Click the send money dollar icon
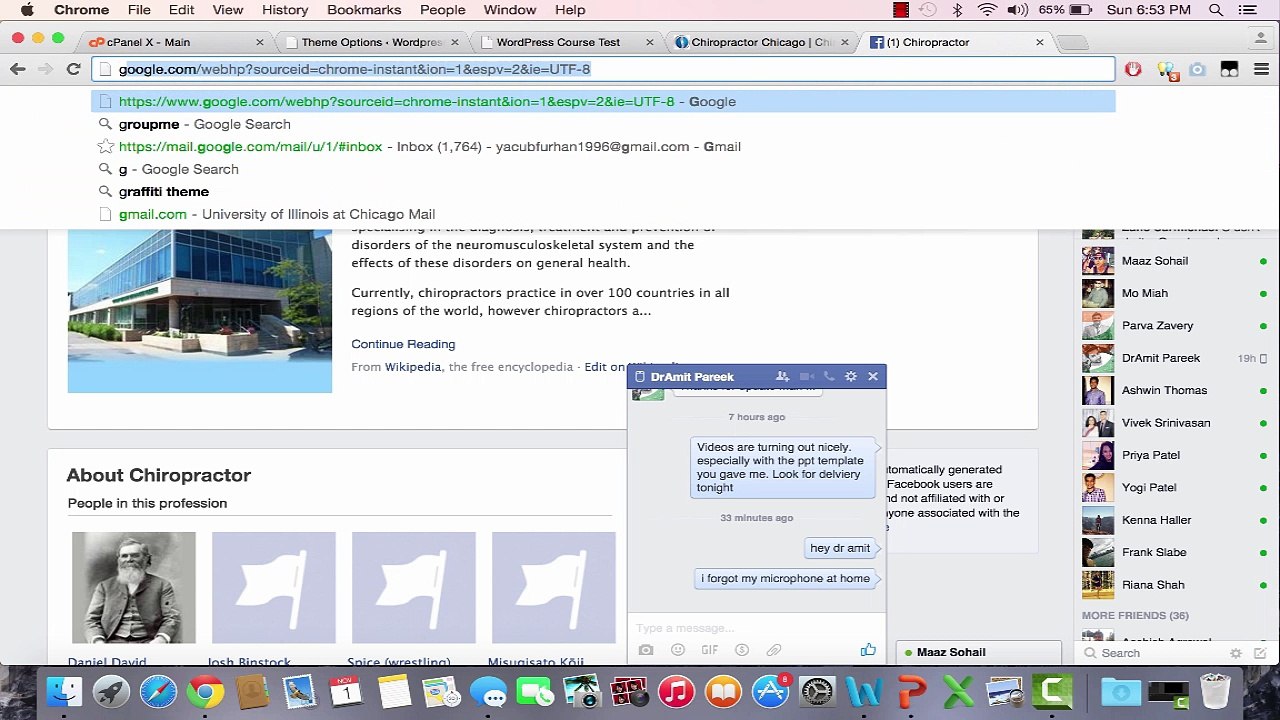1280x720 pixels. (742, 650)
